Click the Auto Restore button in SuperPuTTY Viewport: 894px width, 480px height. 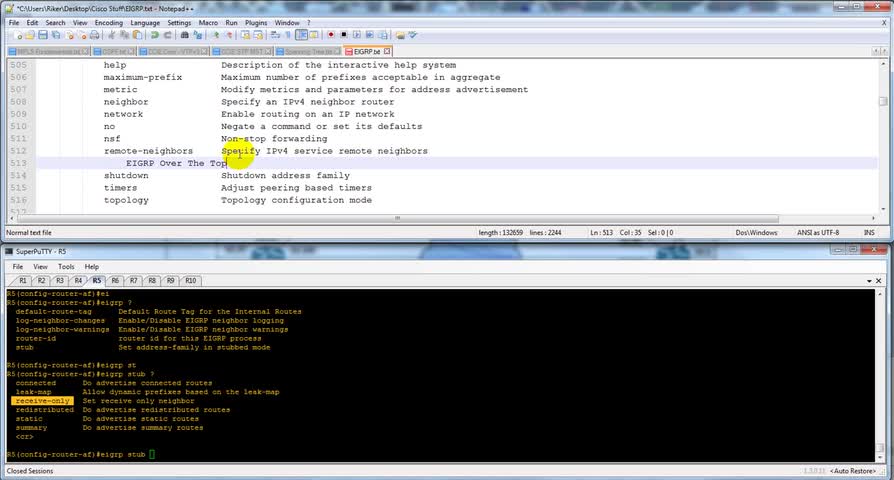852,471
